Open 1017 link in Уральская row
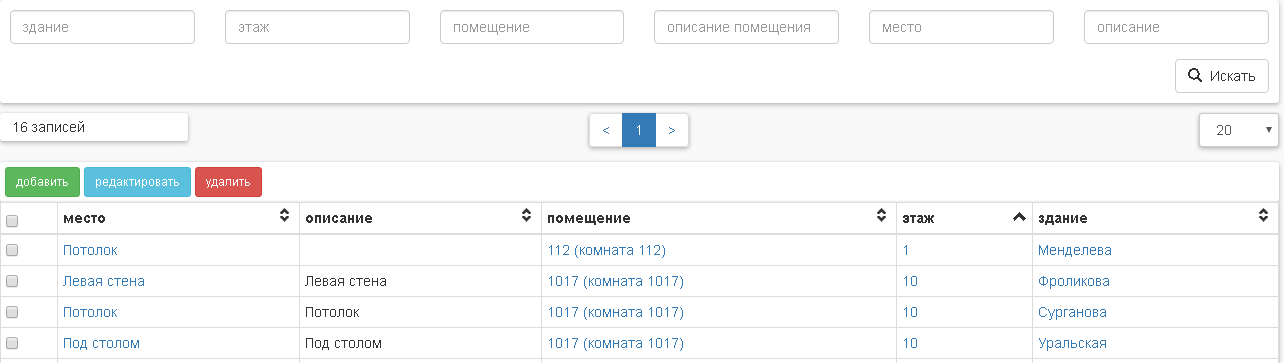The height and width of the screenshot is (363, 1284). 616,343
